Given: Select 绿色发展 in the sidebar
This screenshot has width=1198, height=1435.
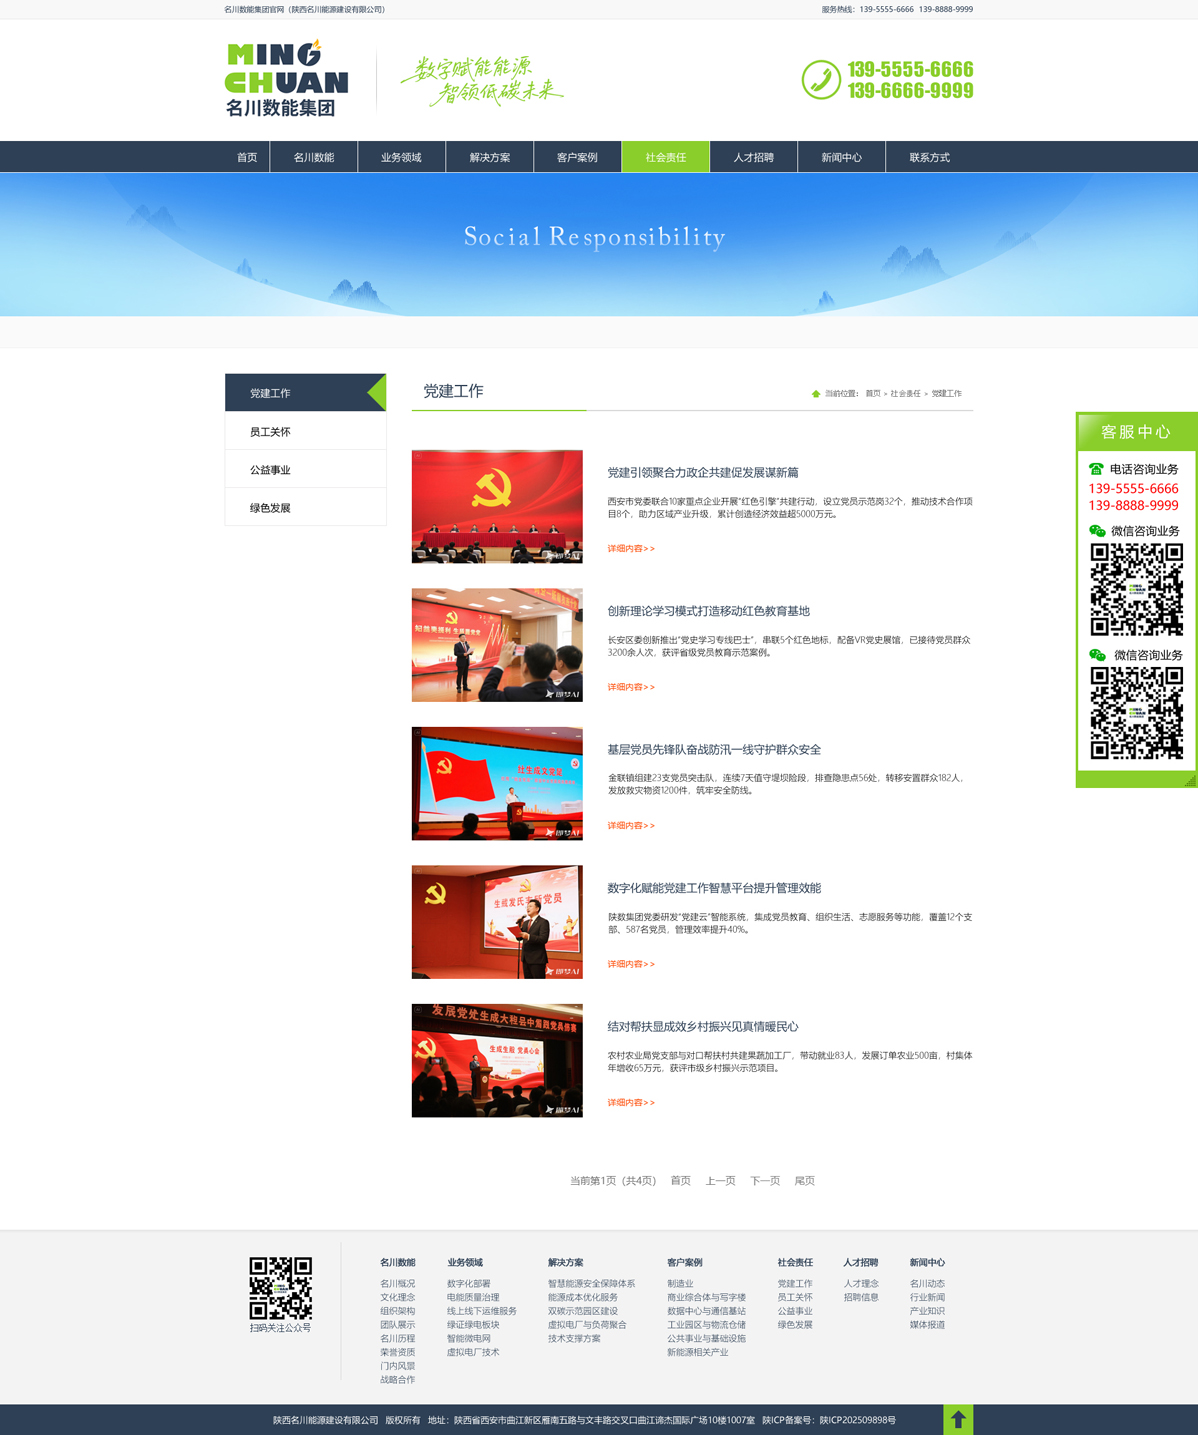Looking at the screenshot, I should [270, 508].
